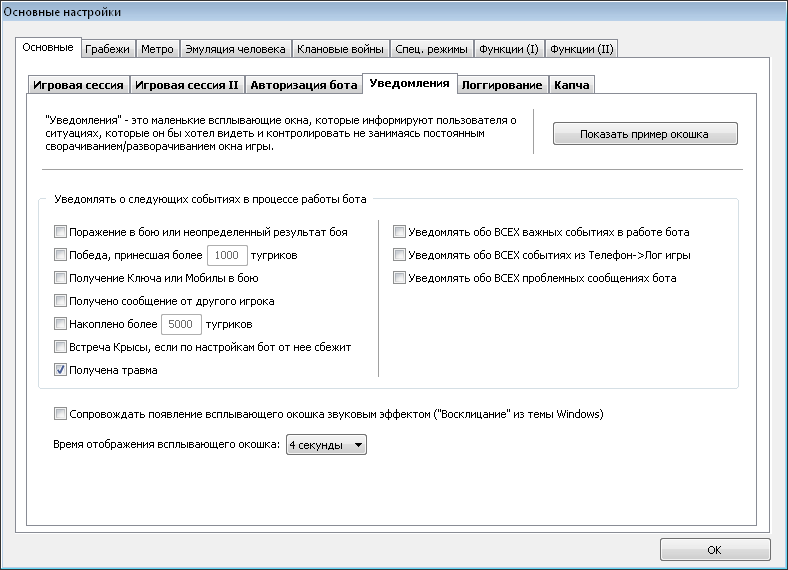Click the accumulated amount field showing 5000
This screenshot has height=570, width=788.
(x=181, y=324)
